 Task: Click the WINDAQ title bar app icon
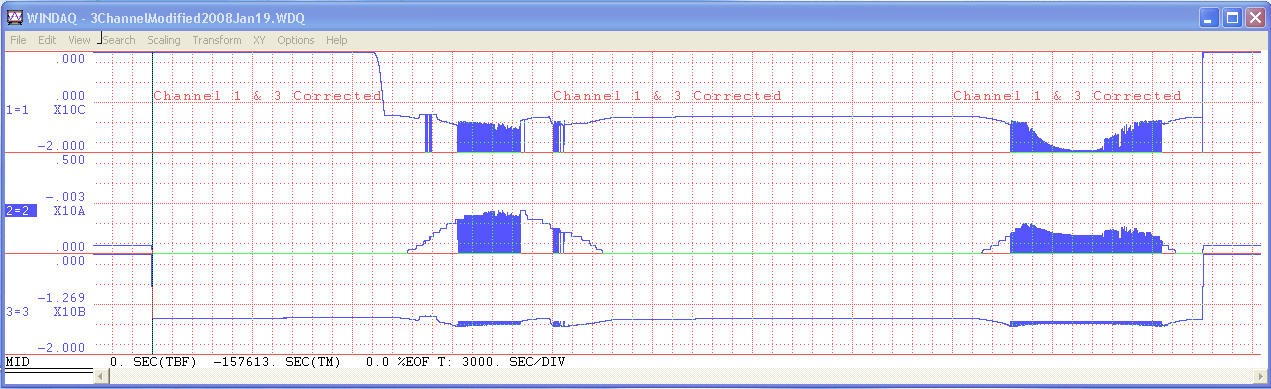15,17
